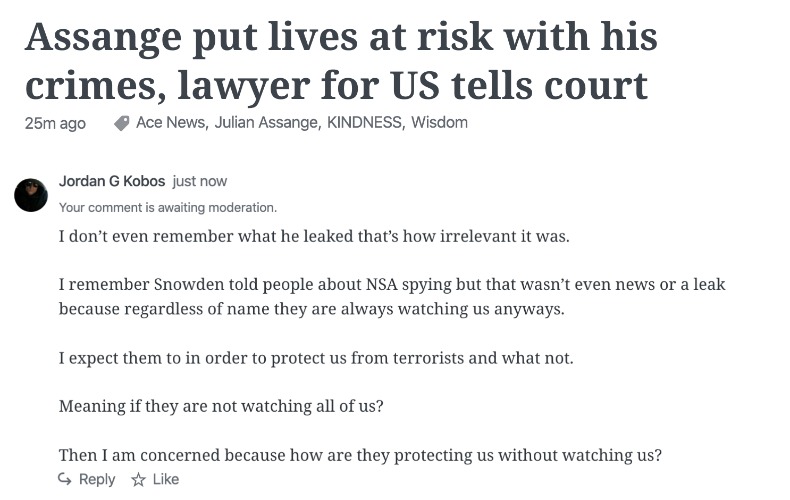Viewport: 790px width, 500px height.
Task: Open Jordan G Kobos commenter name
Action: (x=112, y=181)
